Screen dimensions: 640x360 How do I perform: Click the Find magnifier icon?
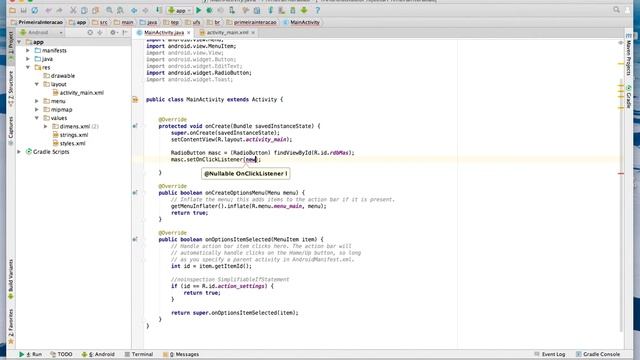click(109, 10)
